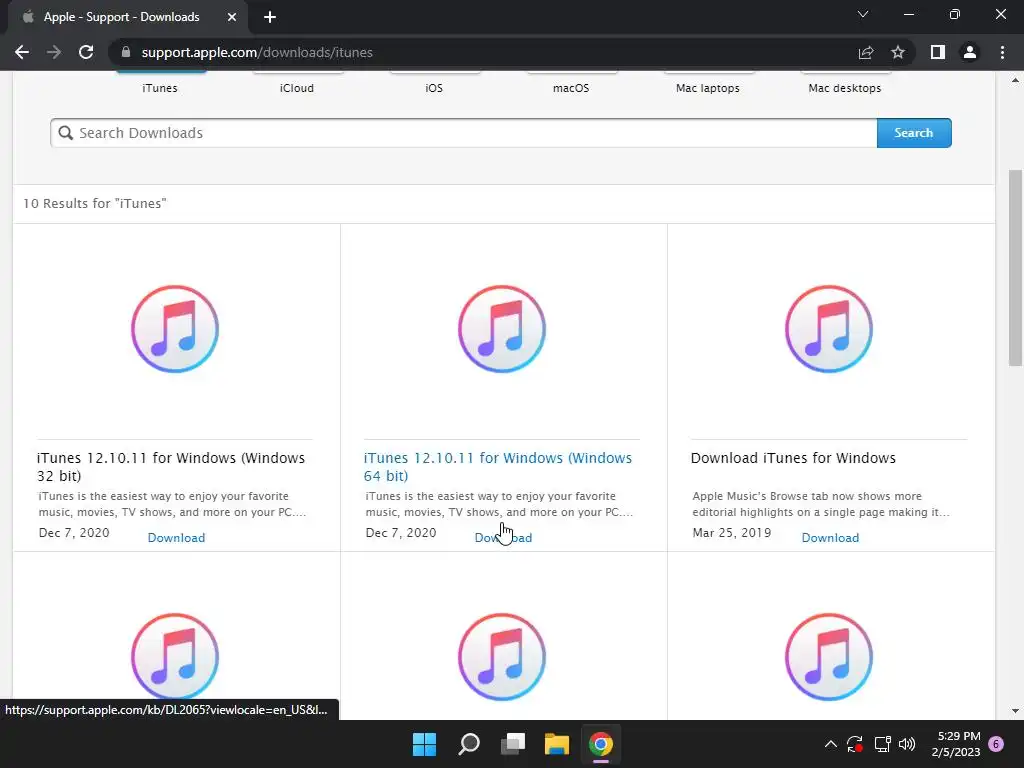Image resolution: width=1024 pixels, height=768 pixels.
Task: Click last iTunes icon in second row
Action: [x=829, y=657]
